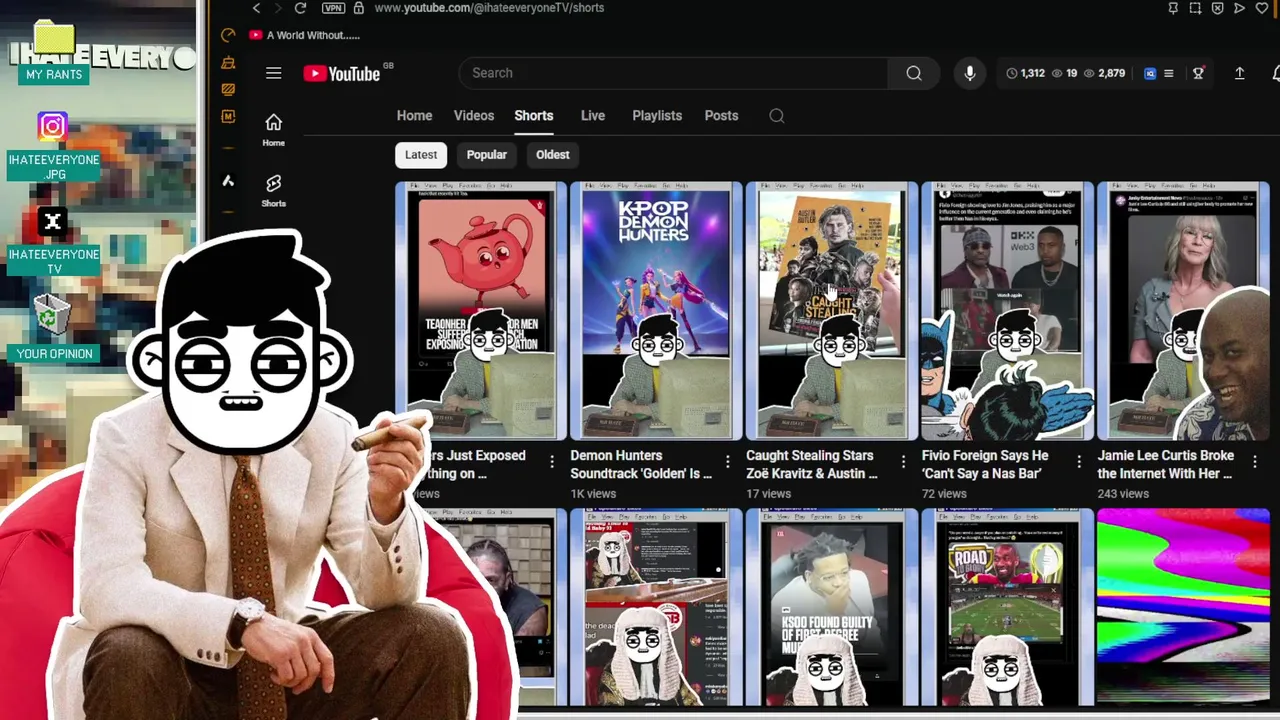1280x720 pixels.
Task: Open three-dot menu for Fivio Foreign Short
Action: (x=1079, y=461)
